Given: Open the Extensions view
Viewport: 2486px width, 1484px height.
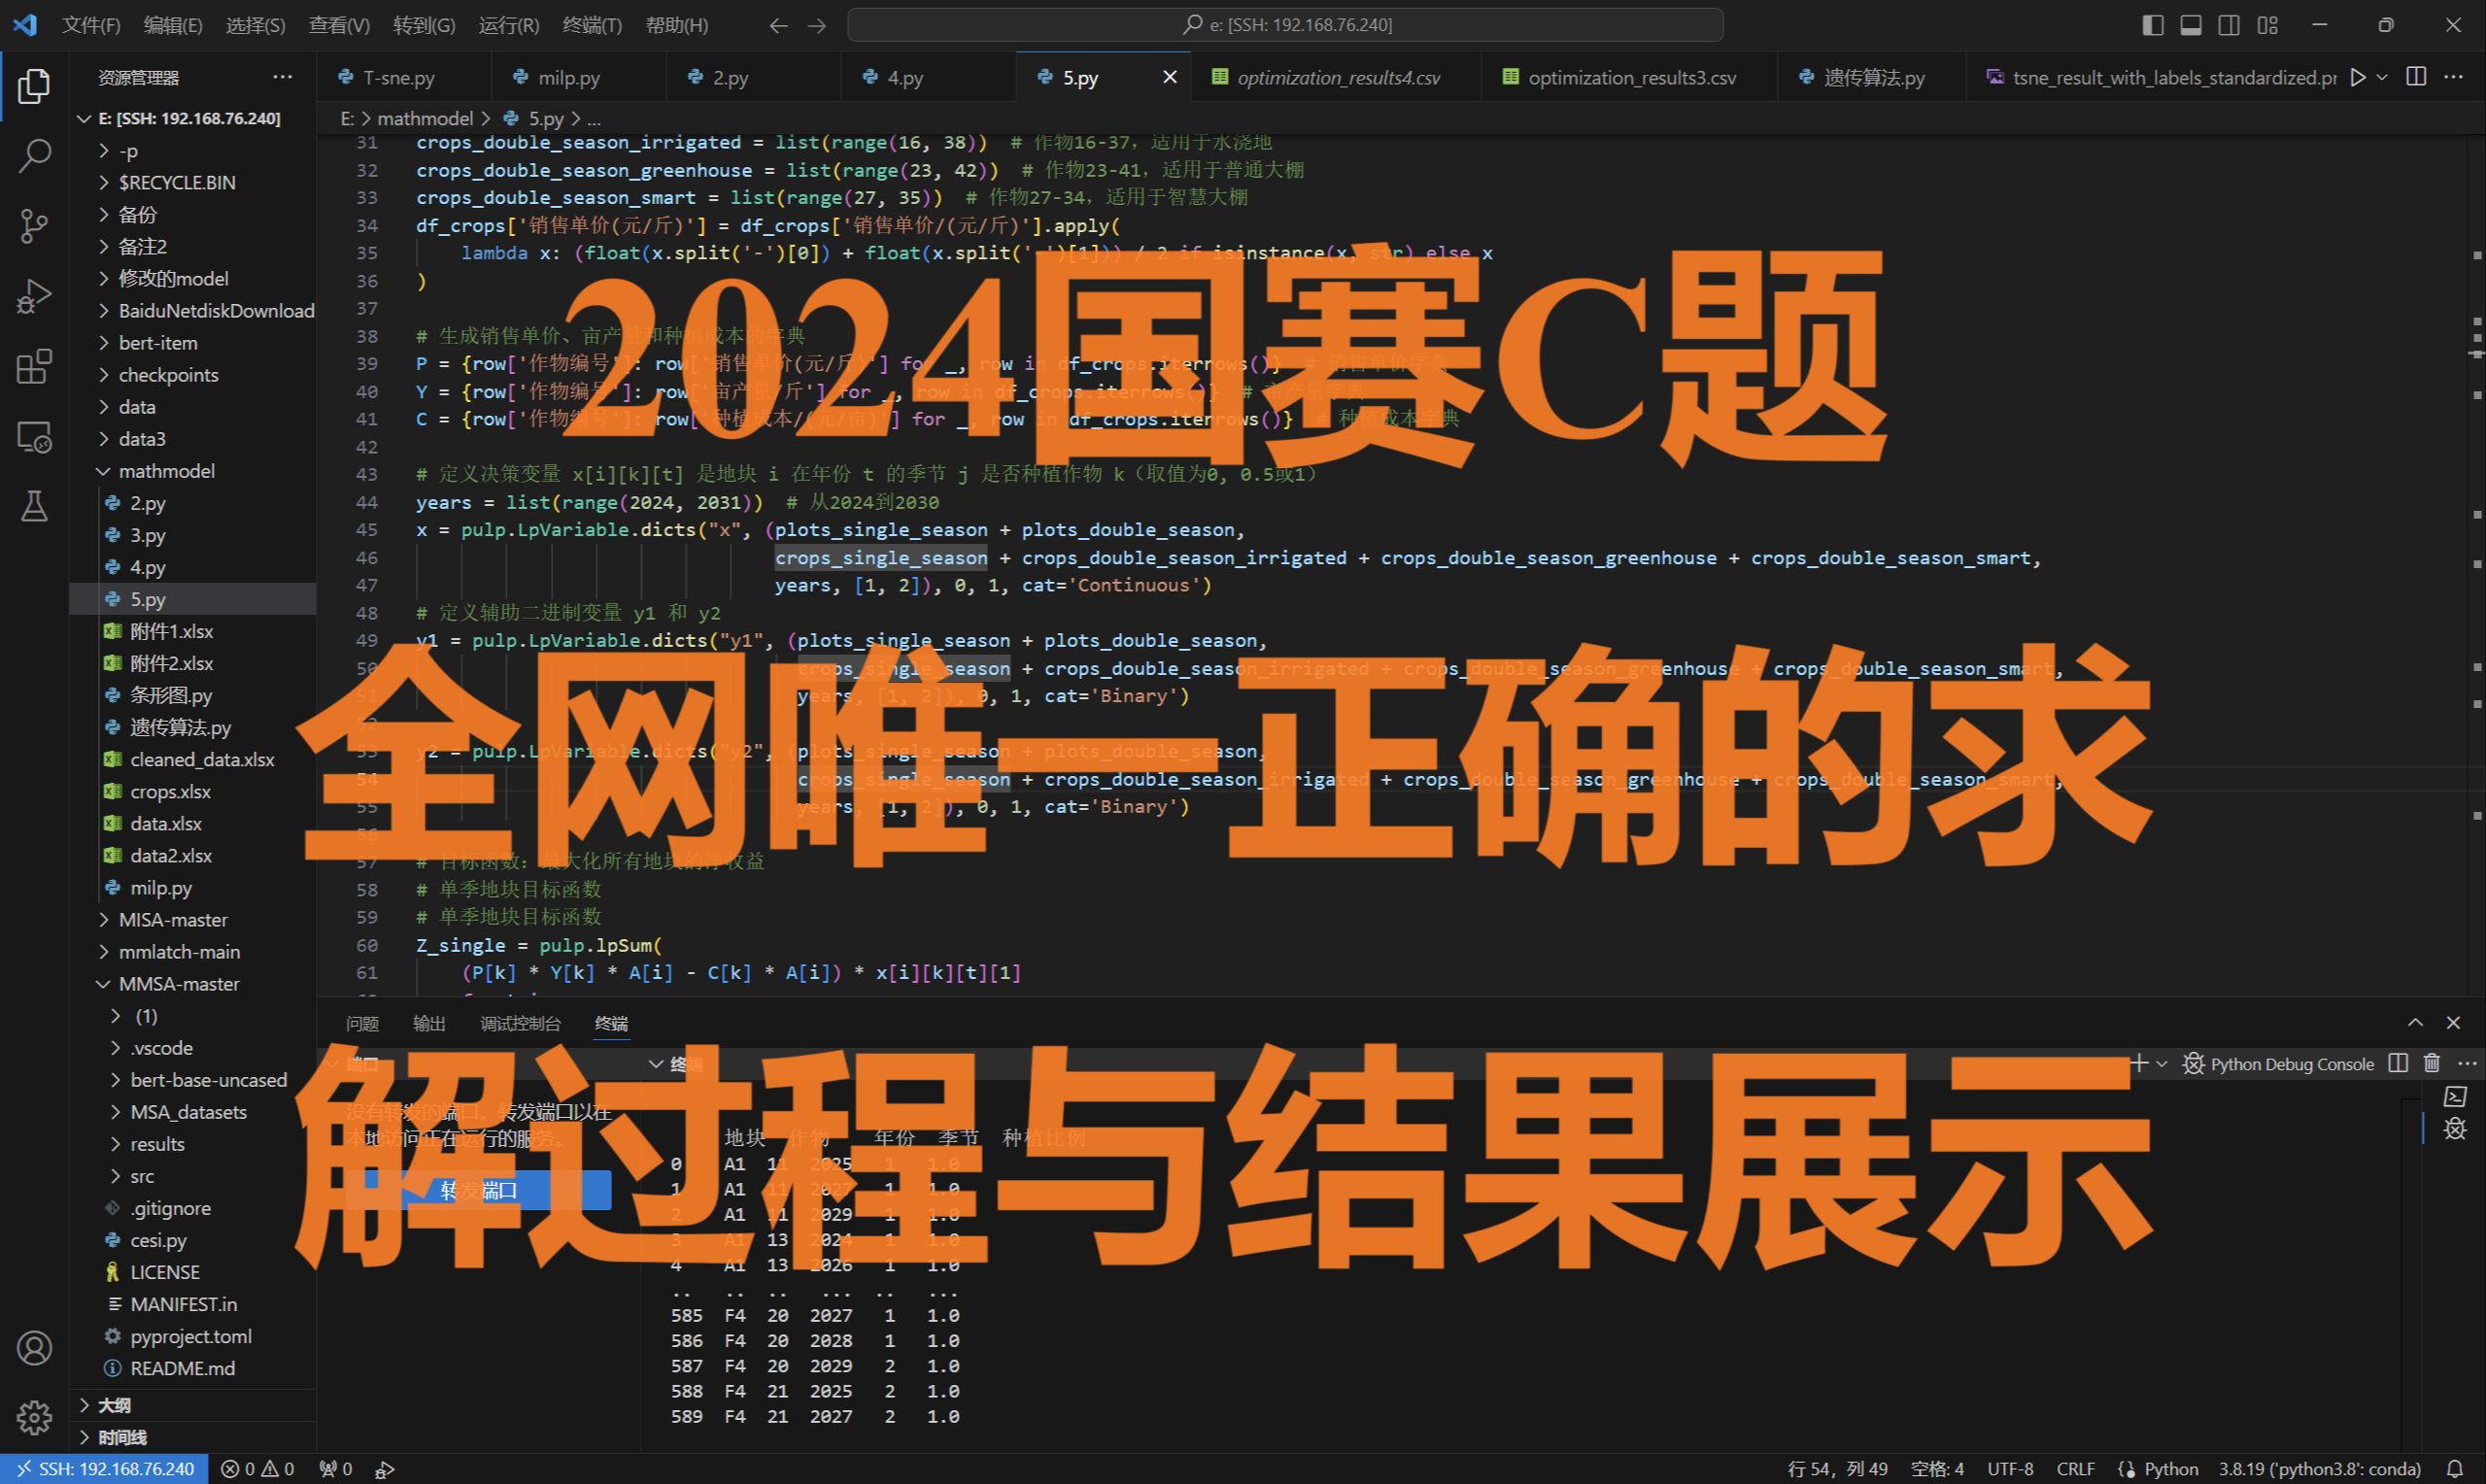Looking at the screenshot, I should [x=34, y=366].
